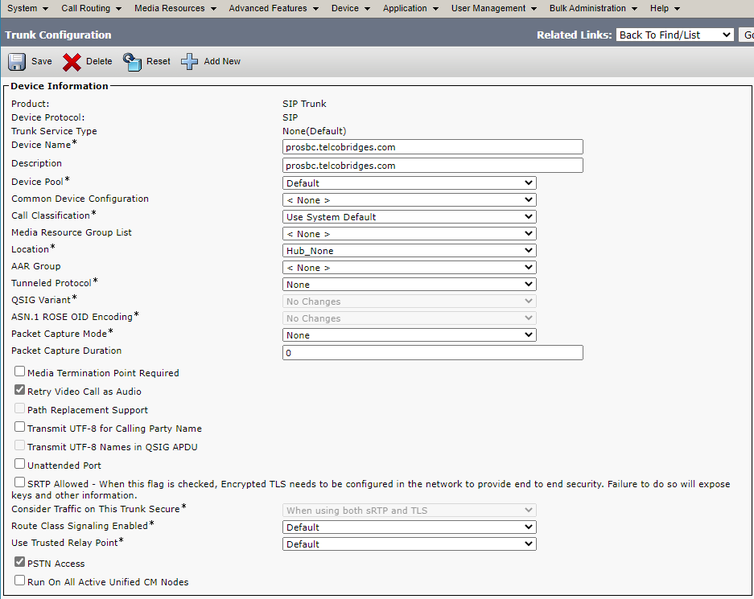Image resolution: width=754 pixels, height=599 pixels.
Task: Open the Route Class Signaling Enabled dropdown
Action: [409, 527]
